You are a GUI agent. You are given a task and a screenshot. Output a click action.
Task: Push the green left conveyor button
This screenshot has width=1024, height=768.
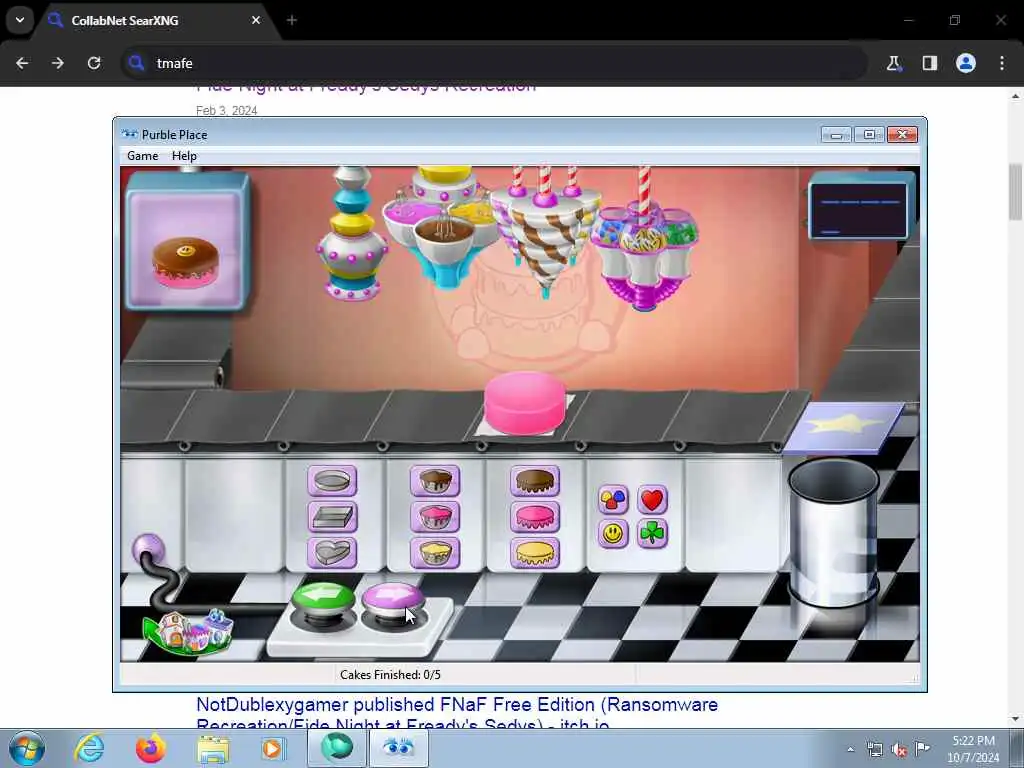tap(323, 600)
